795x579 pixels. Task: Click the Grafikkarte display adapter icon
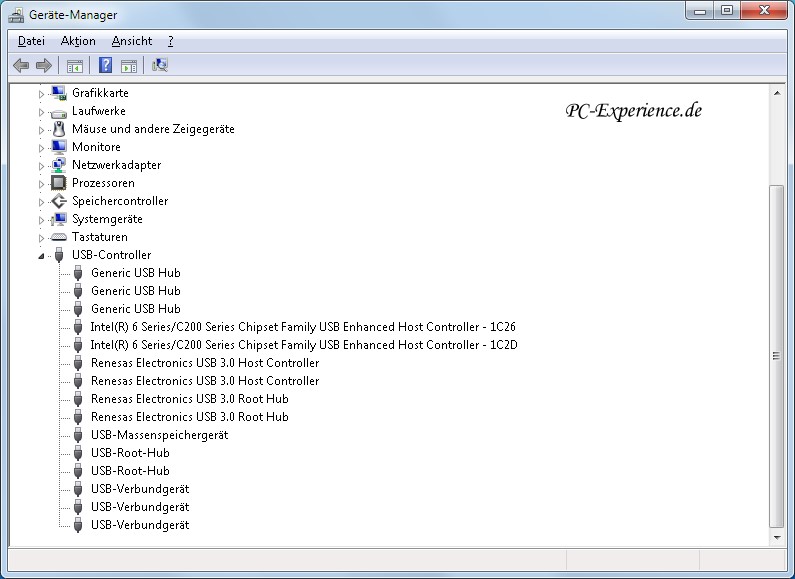58,93
